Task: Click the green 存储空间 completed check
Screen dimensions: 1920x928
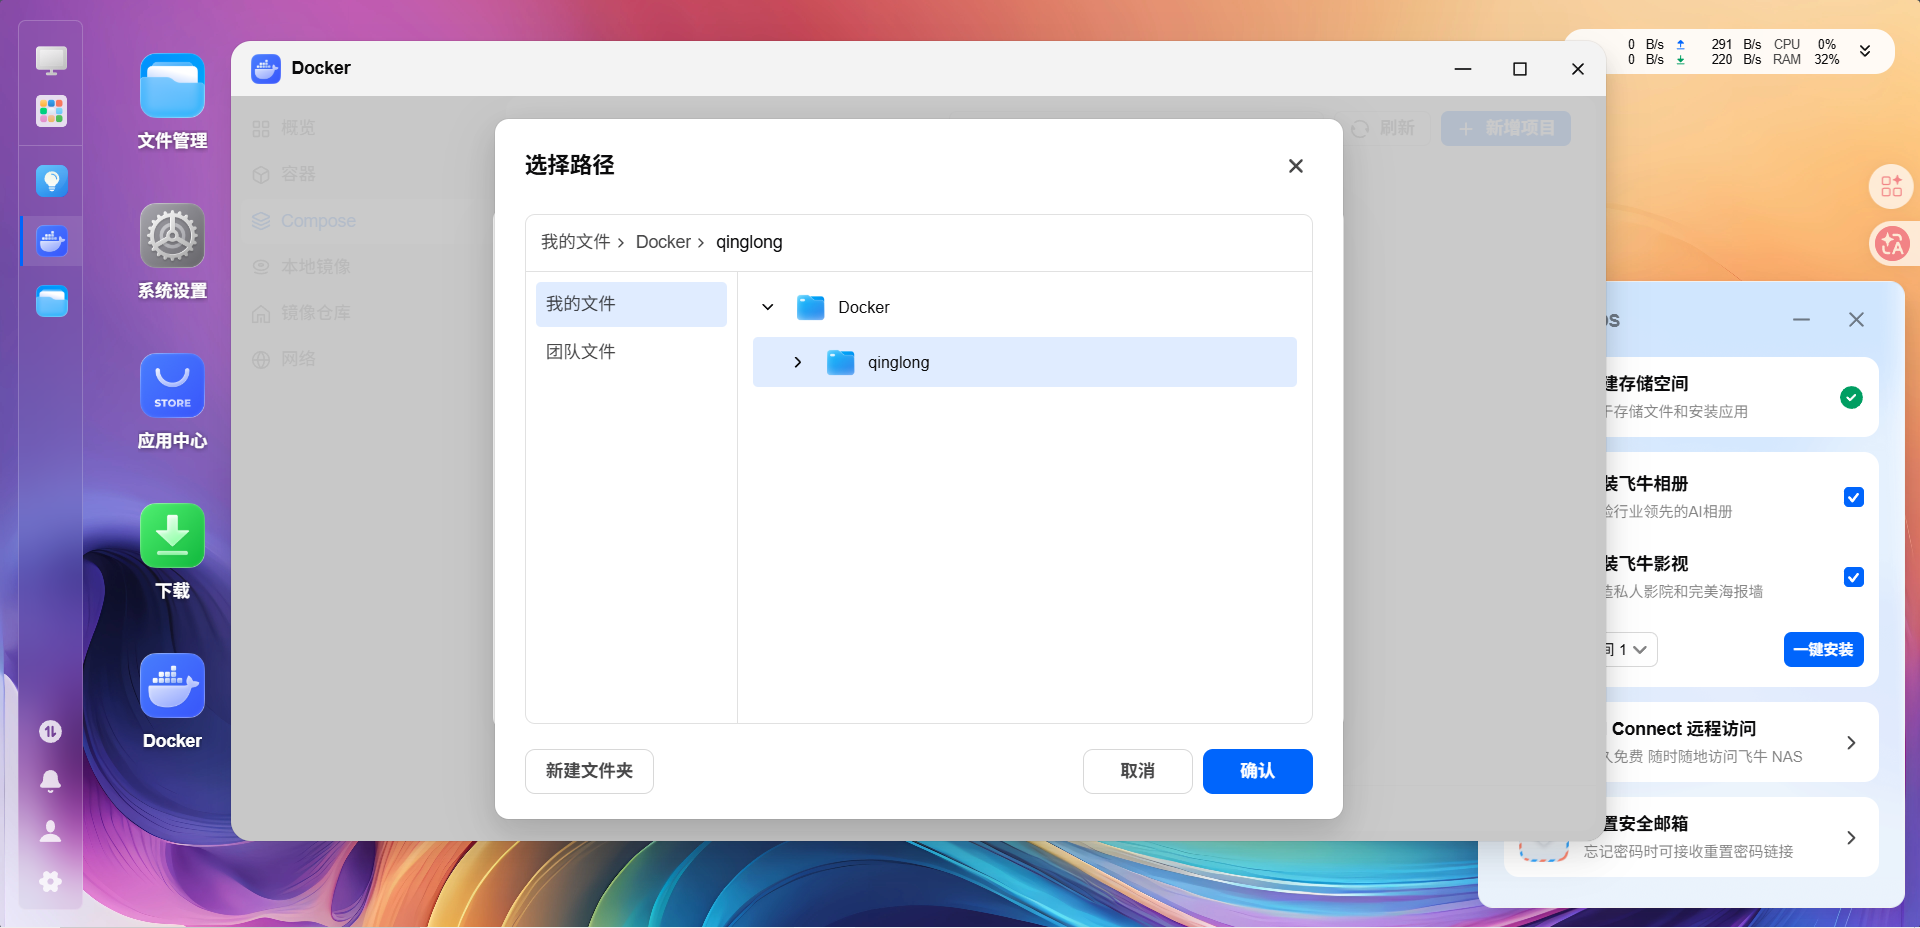Action: click(1851, 397)
